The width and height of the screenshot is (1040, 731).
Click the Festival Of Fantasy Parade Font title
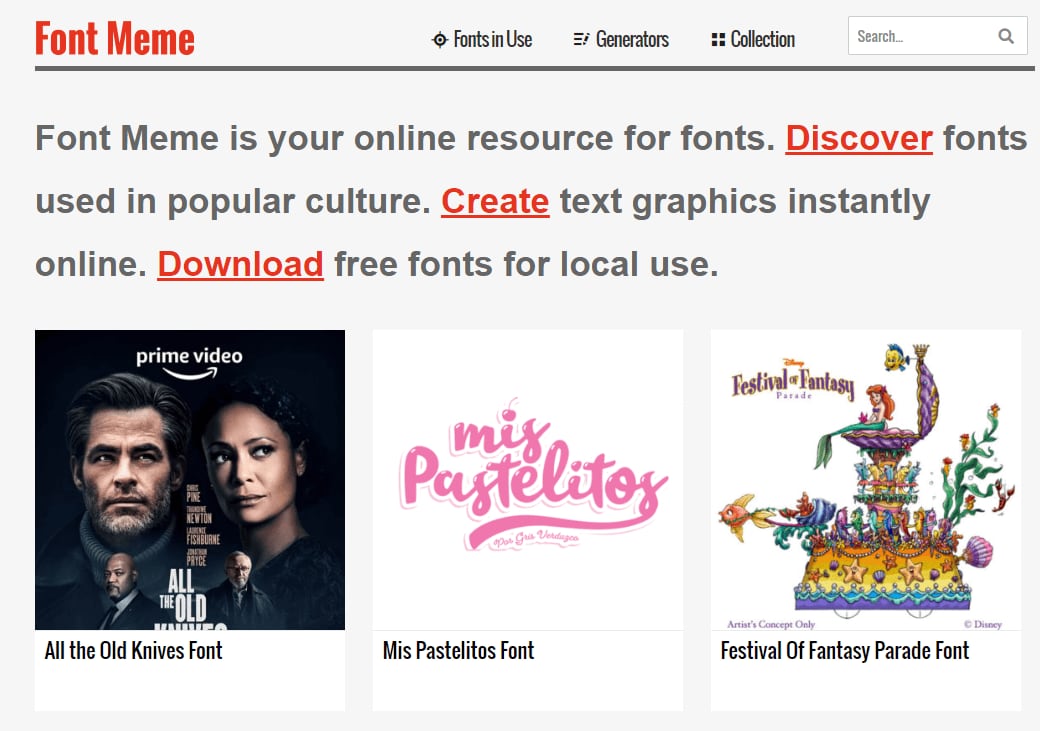pyautogui.click(x=845, y=651)
